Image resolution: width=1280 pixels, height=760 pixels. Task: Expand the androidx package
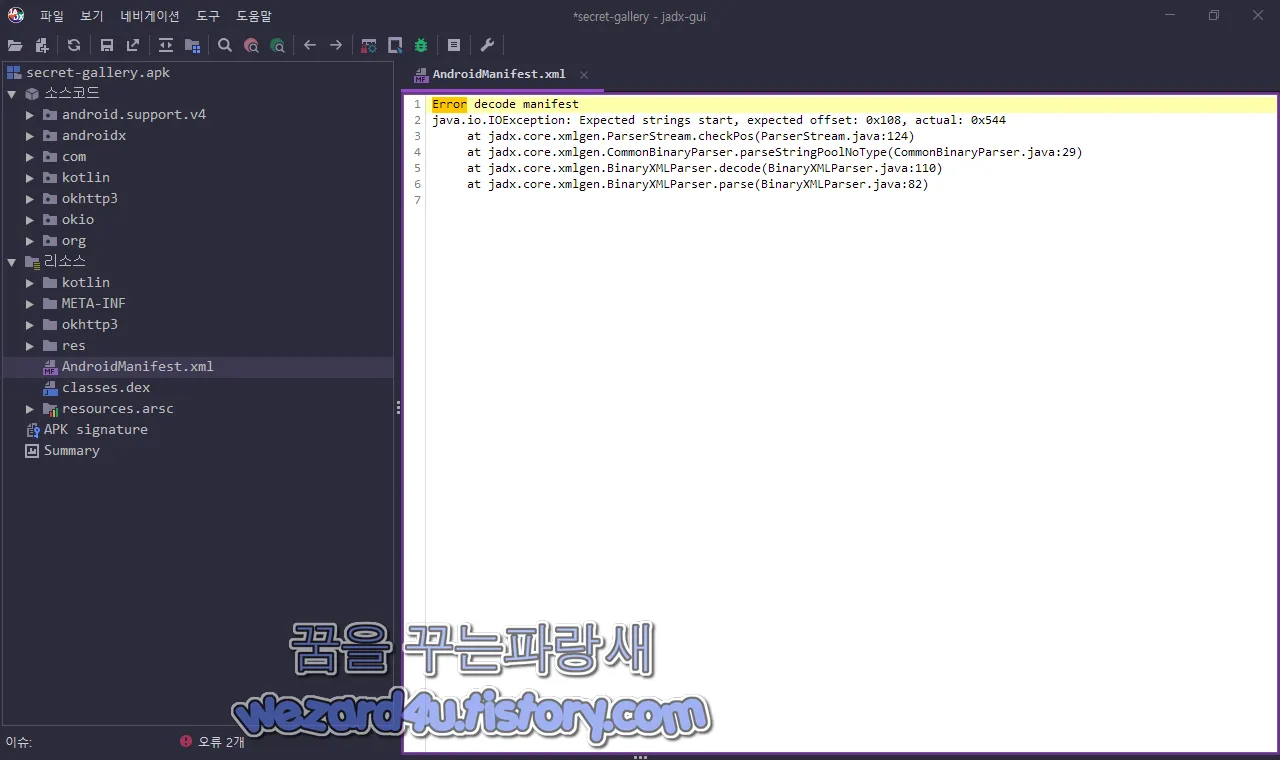[30, 136]
